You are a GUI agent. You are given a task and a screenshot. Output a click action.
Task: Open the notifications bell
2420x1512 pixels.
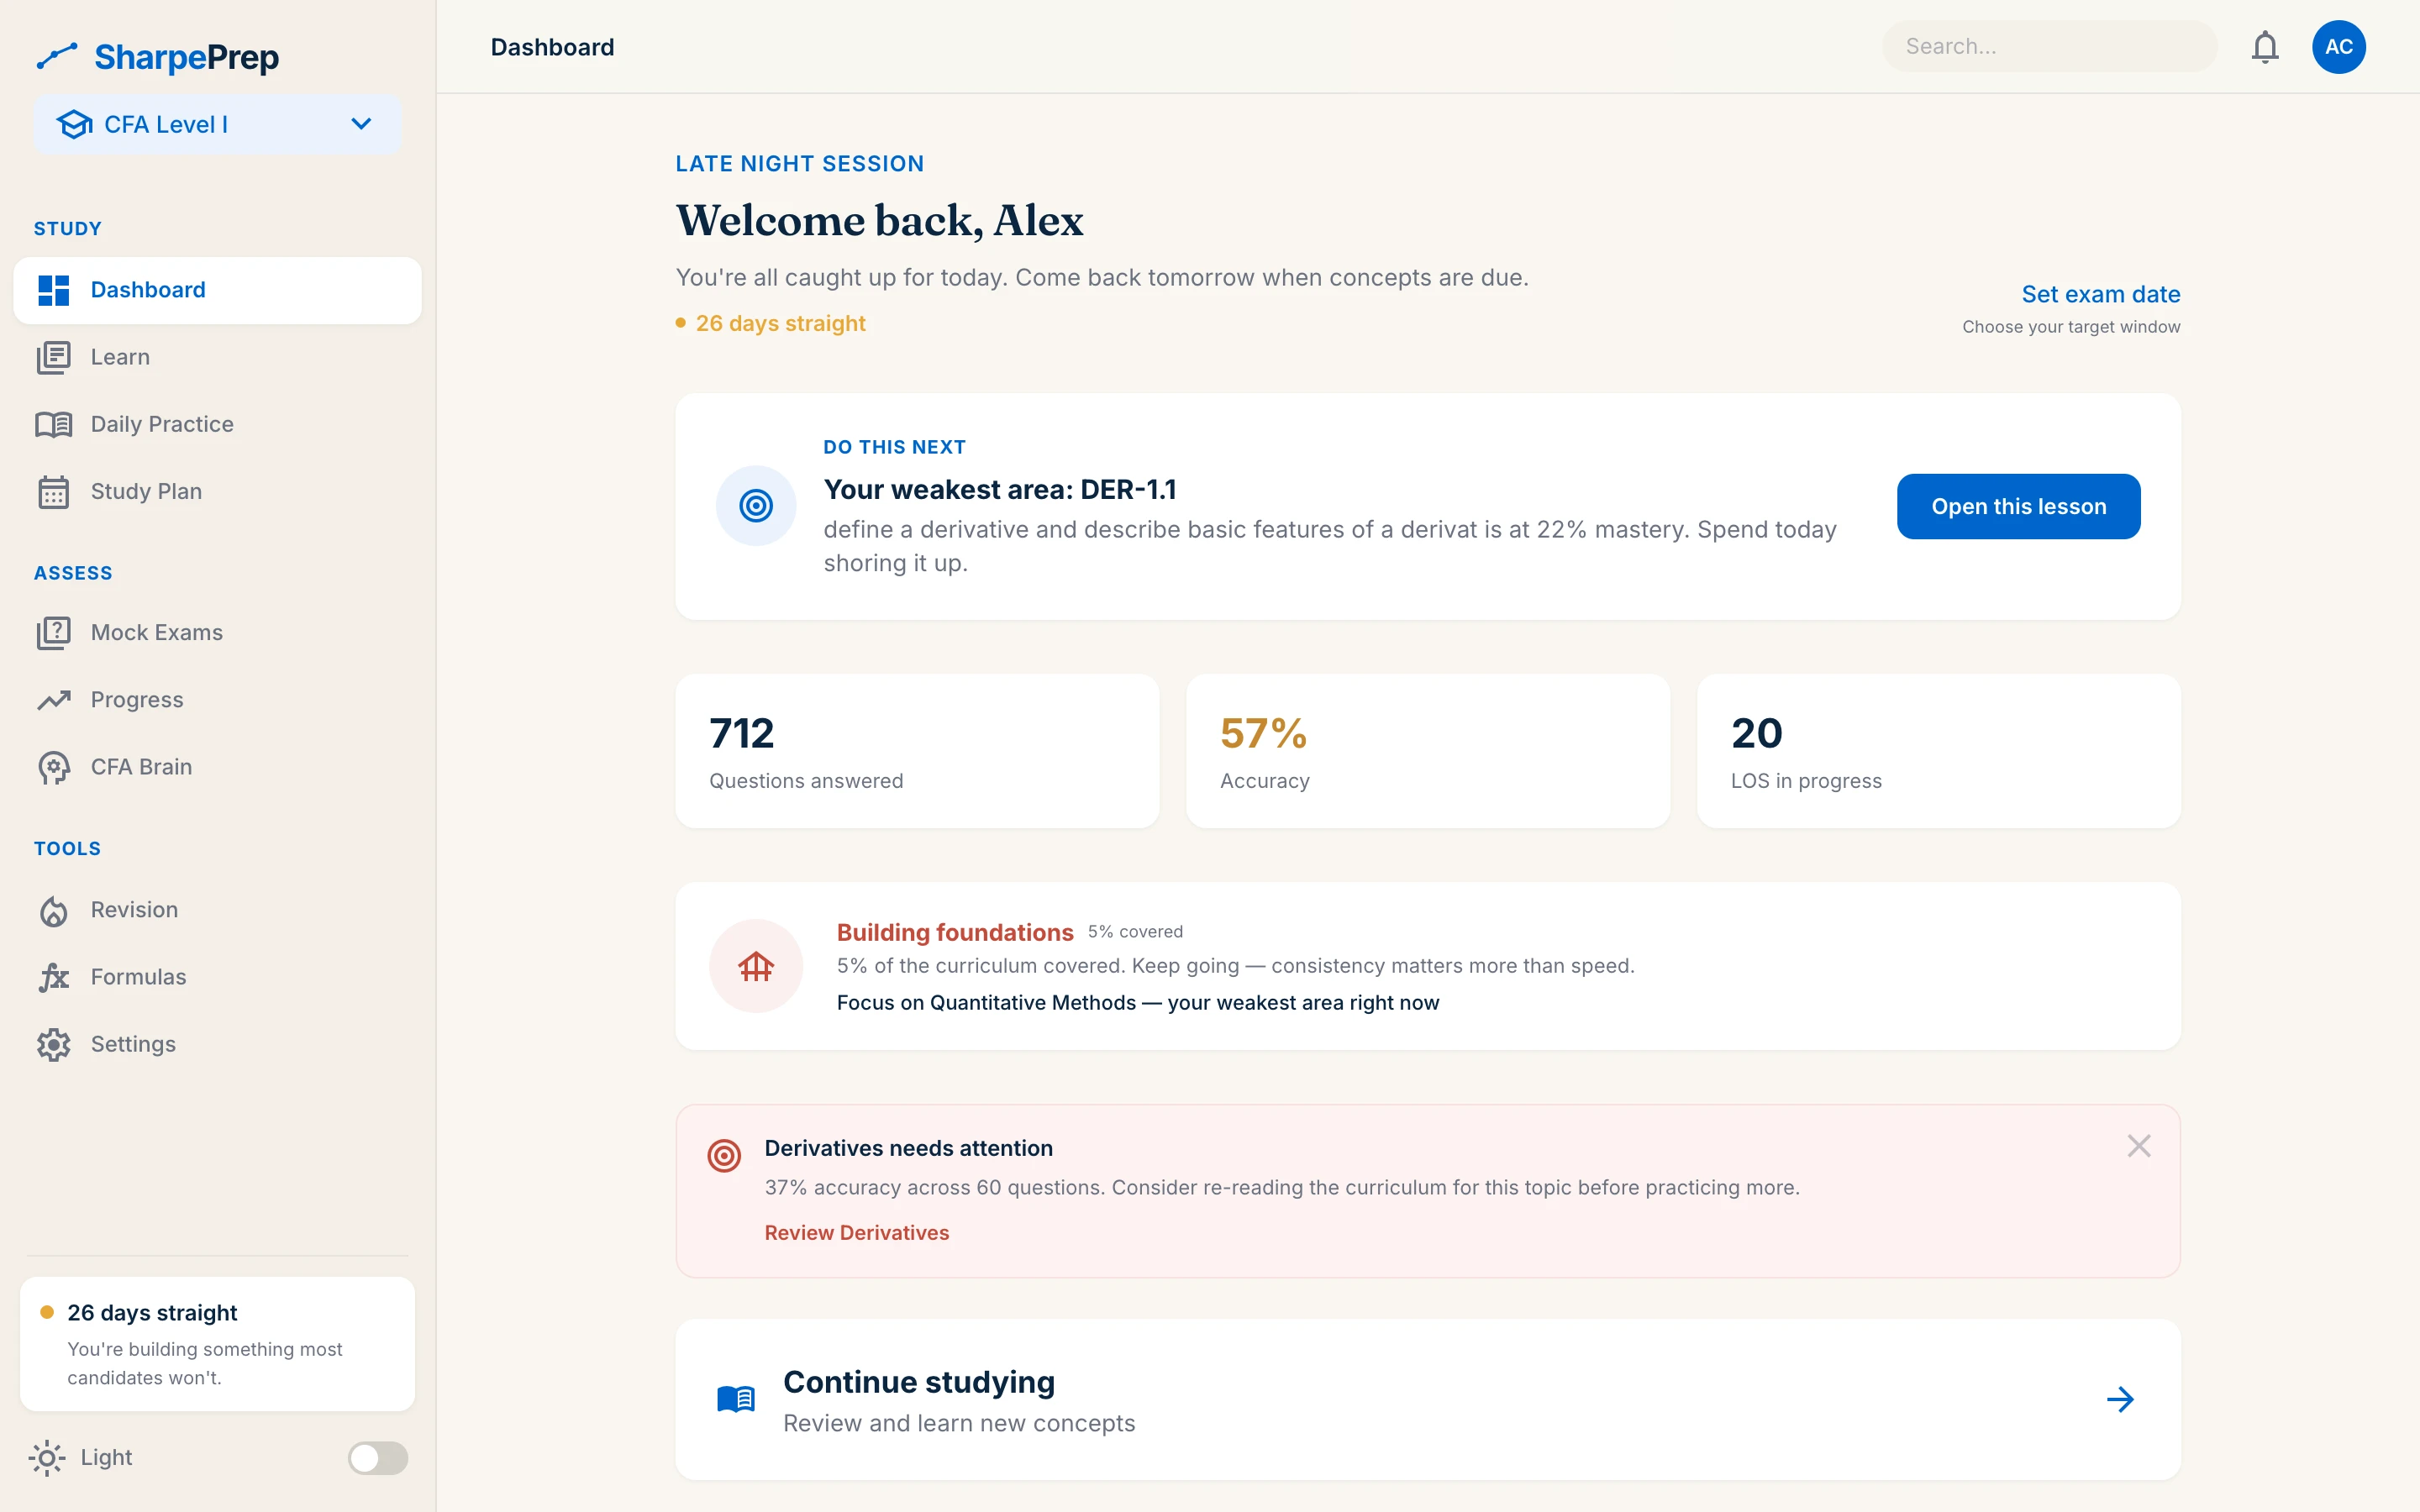point(2264,47)
